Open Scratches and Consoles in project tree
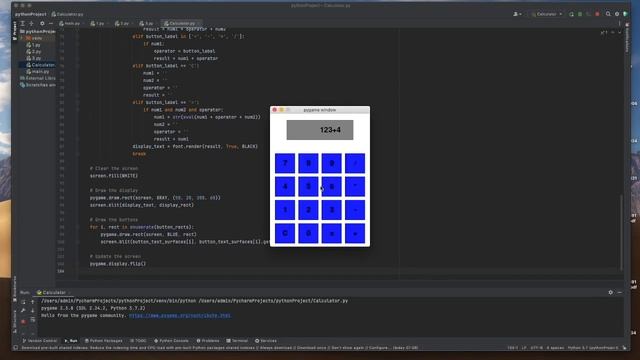 tap(38, 85)
